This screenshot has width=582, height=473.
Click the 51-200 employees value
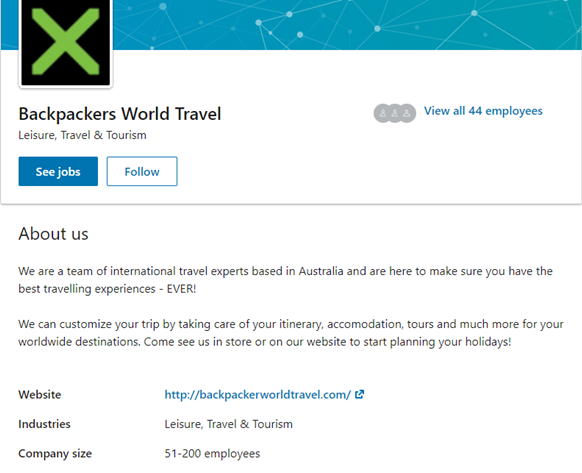212,454
